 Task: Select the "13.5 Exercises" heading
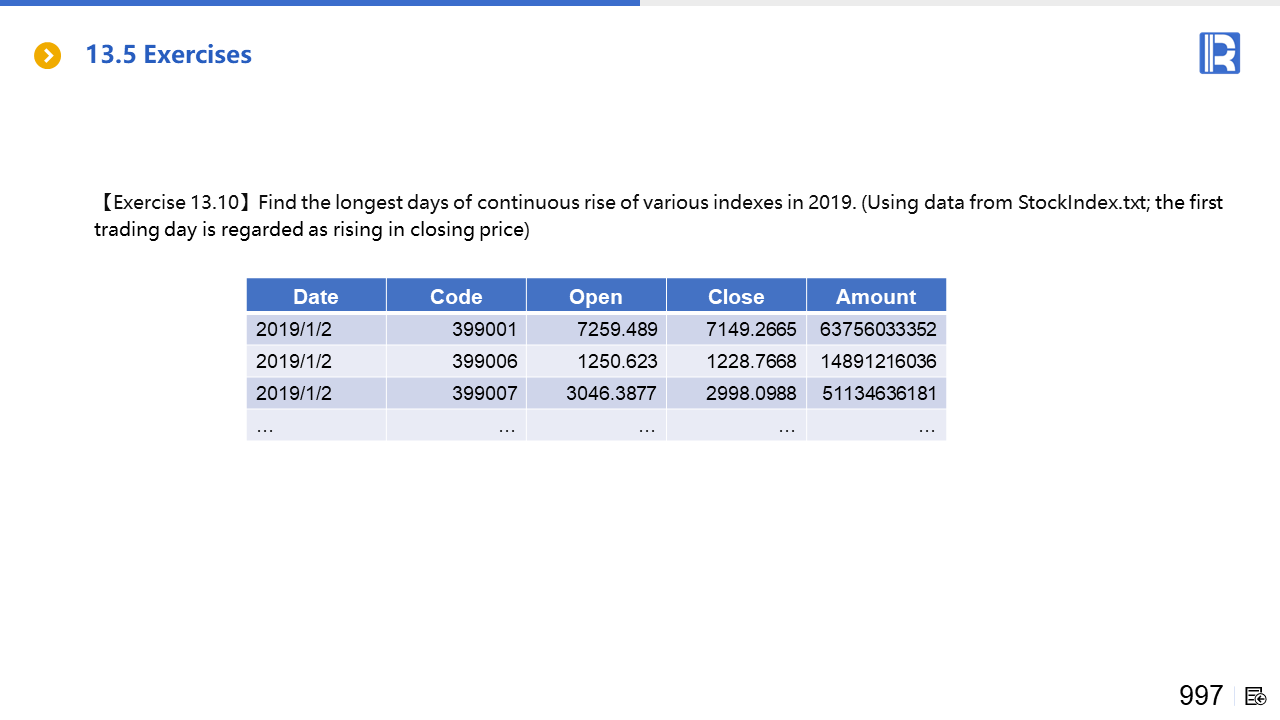tap(168, 55)
